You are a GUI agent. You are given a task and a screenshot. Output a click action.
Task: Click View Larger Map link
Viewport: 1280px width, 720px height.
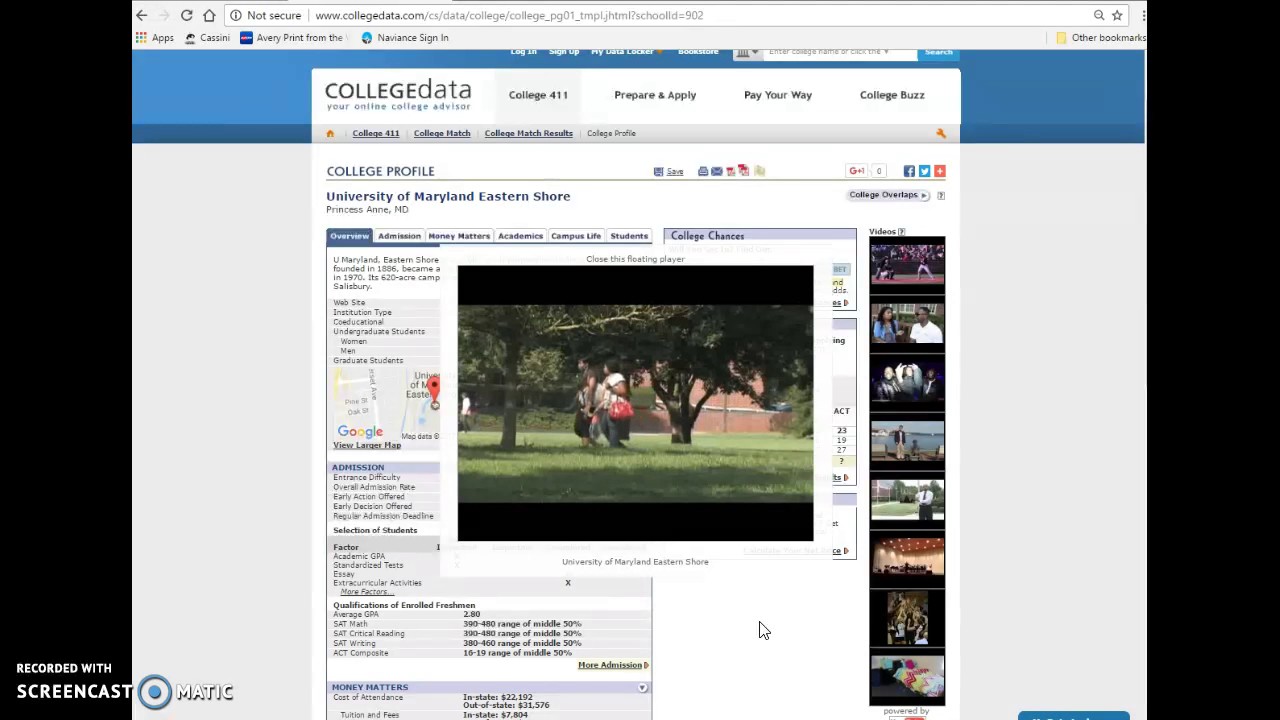(367, 445)
